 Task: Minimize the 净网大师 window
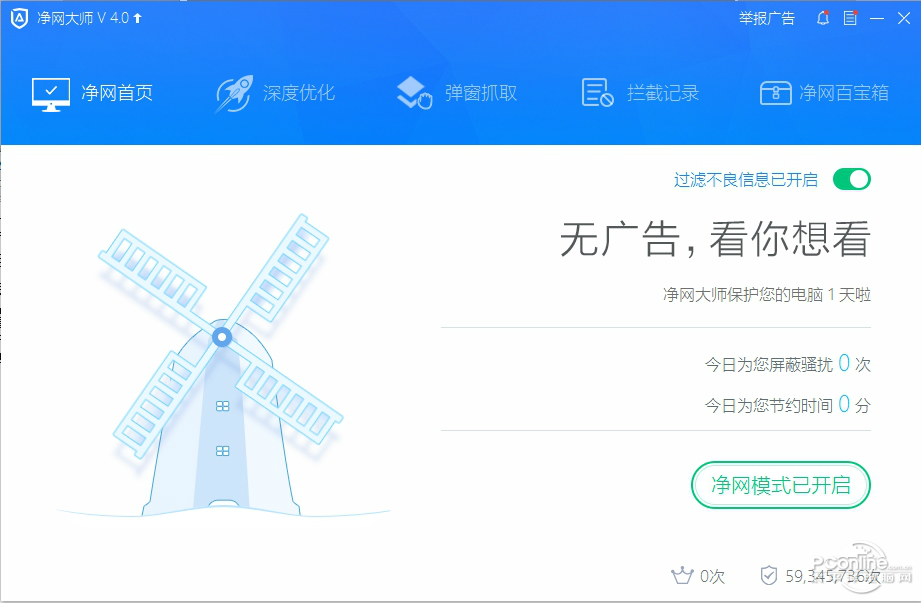[877, 18]
